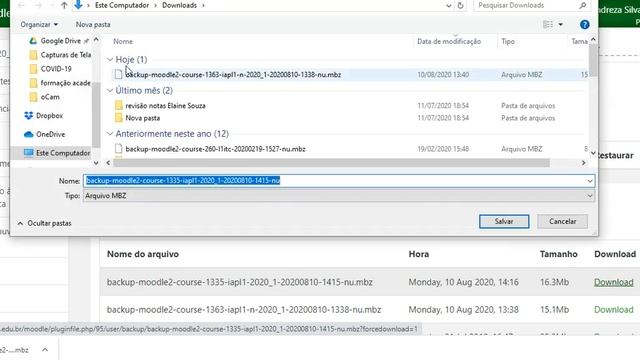Click the search magnifier icon
640x360 pixels.
tap(582, 5)
